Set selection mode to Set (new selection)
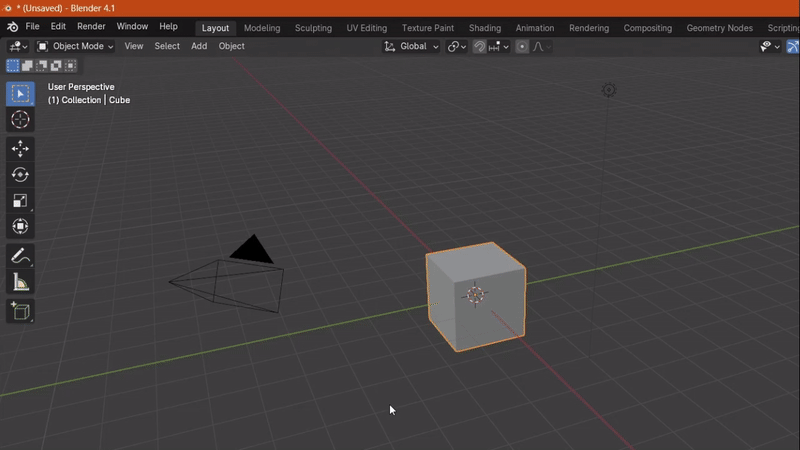The image size is (800, 450). [13, 65]
